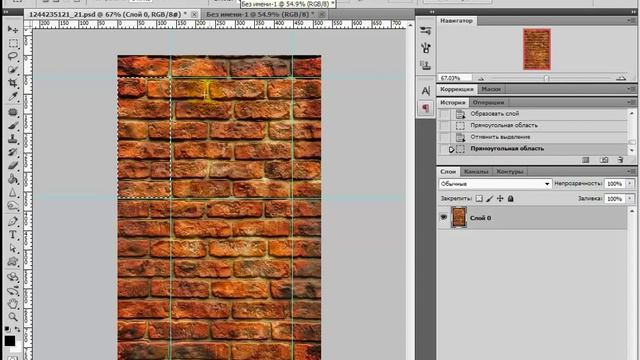Open the Paragraph panel icon
This screenshot has width=640, height=360.
(x=426, y=108)
